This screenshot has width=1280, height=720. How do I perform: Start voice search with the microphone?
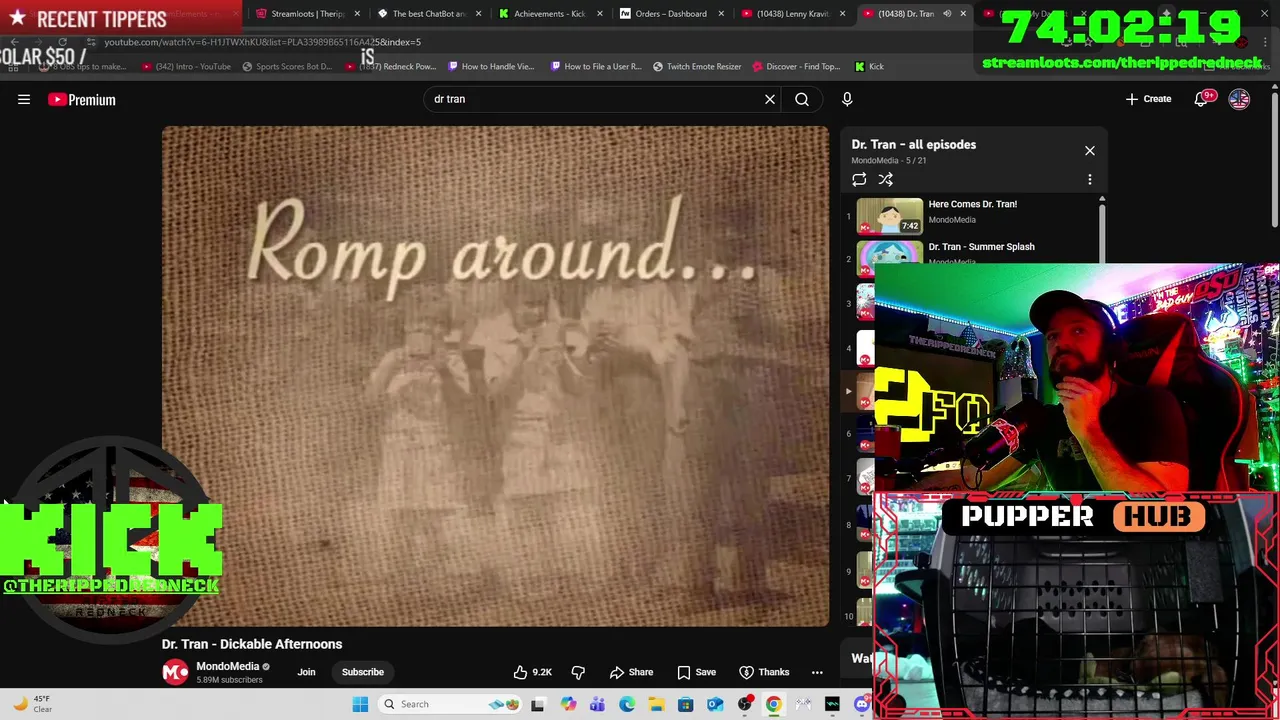click(847, 99)
